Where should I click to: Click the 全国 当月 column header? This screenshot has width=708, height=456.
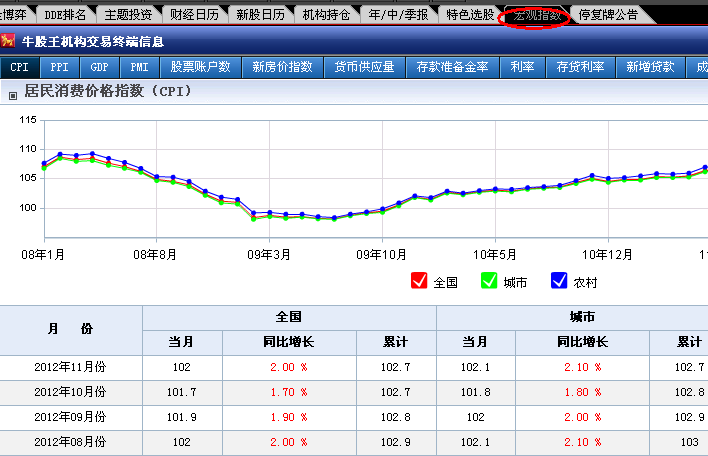tap(182, 342)
